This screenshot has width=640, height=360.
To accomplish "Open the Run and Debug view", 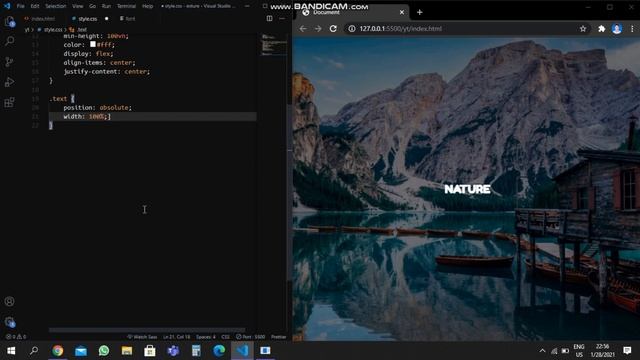I will point(9,82).
